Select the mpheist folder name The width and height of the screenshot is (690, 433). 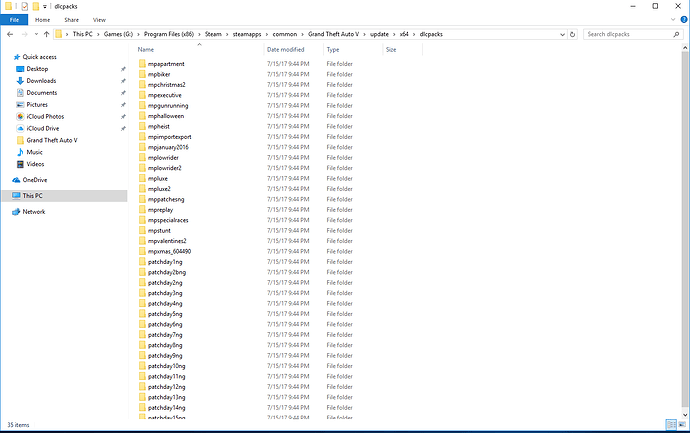point(158,126)
